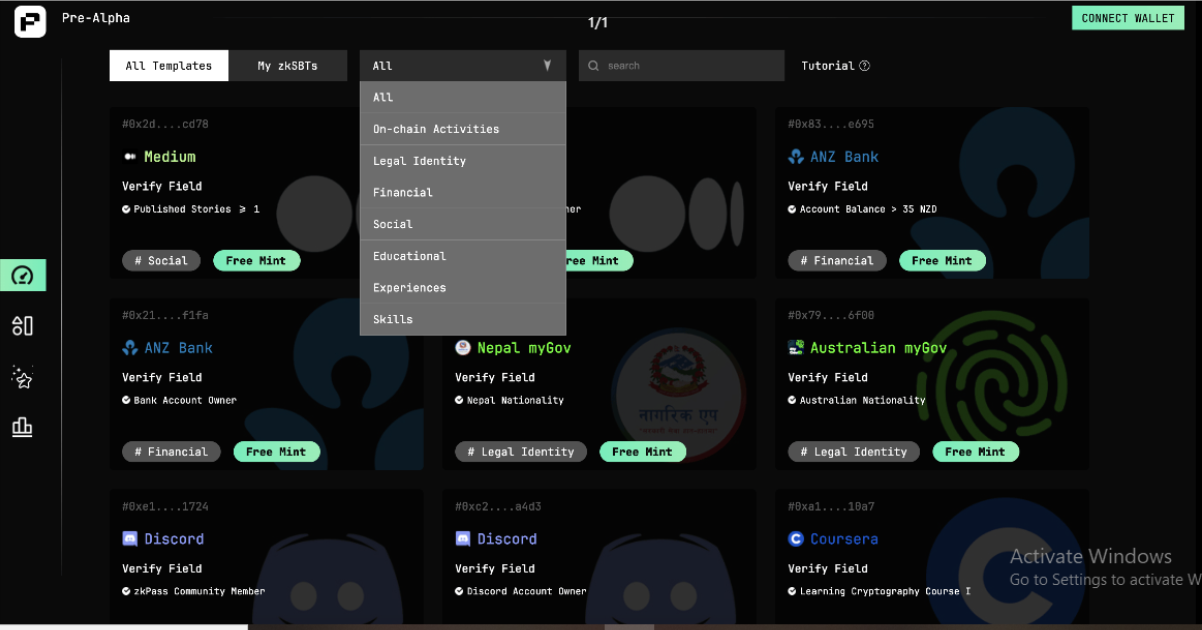
Task: Open the dashboard gauge icon in the sidebar
Action: [x=23, y=276]
